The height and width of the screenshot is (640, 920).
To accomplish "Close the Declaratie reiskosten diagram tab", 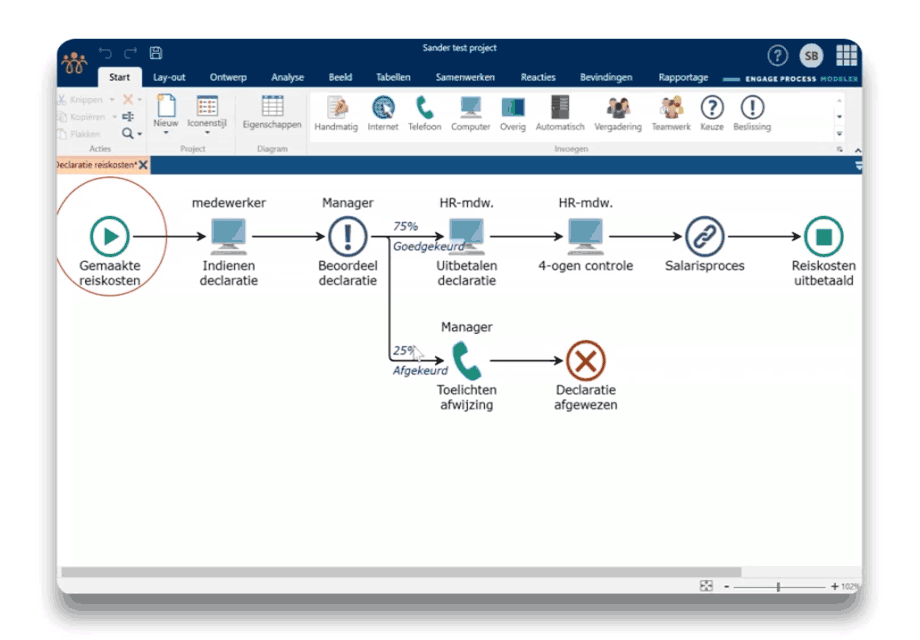I will coord(143,165).
